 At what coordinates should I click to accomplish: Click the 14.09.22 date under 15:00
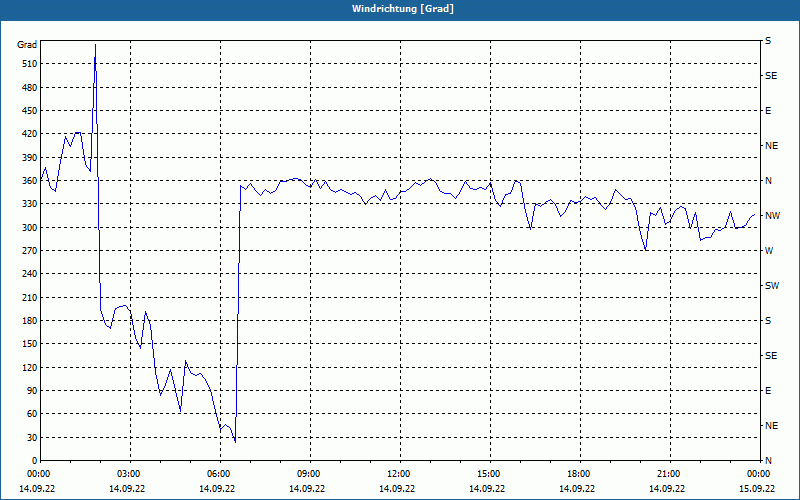487,489
